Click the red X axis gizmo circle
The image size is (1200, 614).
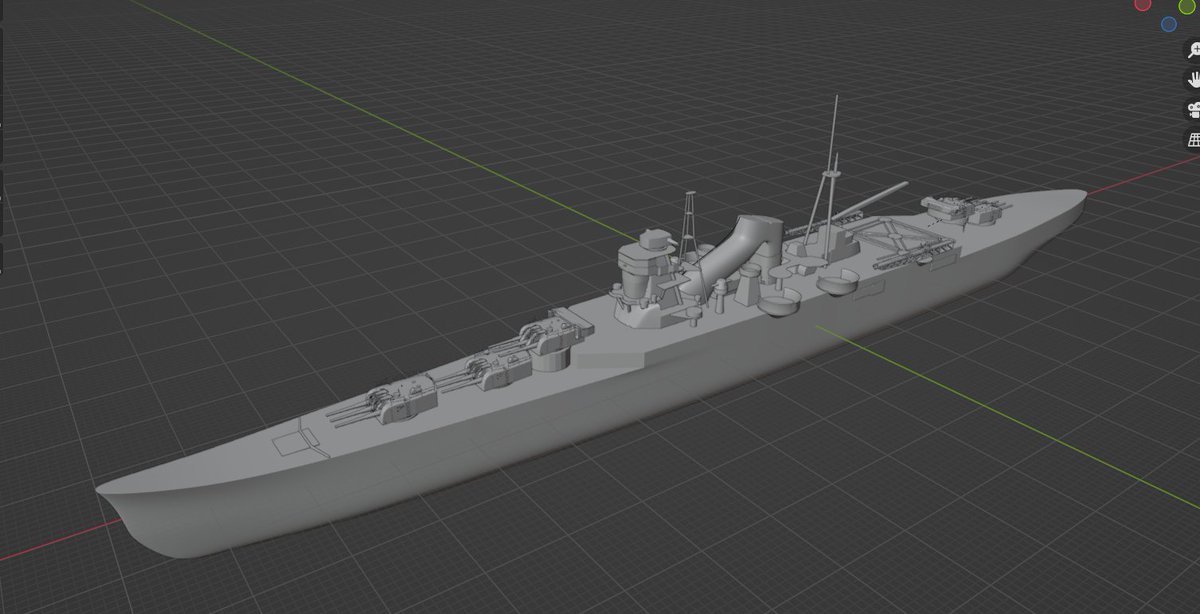pyautogui.click(x=1143, y=4)
